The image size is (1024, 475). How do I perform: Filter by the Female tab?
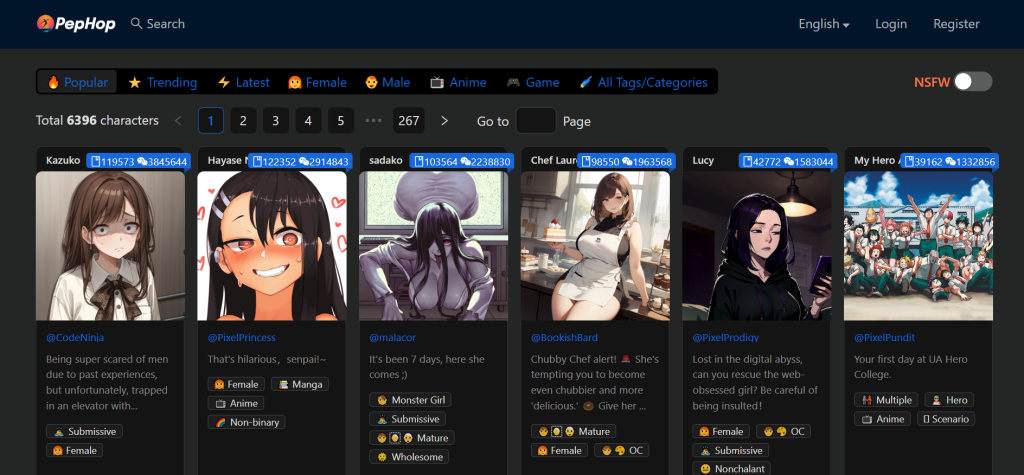317,82
